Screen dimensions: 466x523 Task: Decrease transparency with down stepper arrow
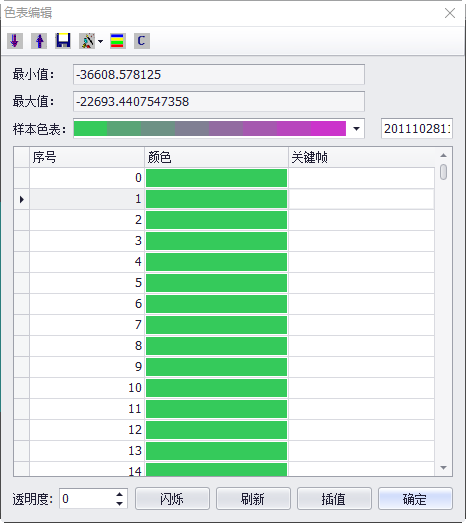click(x=119, y=503)
